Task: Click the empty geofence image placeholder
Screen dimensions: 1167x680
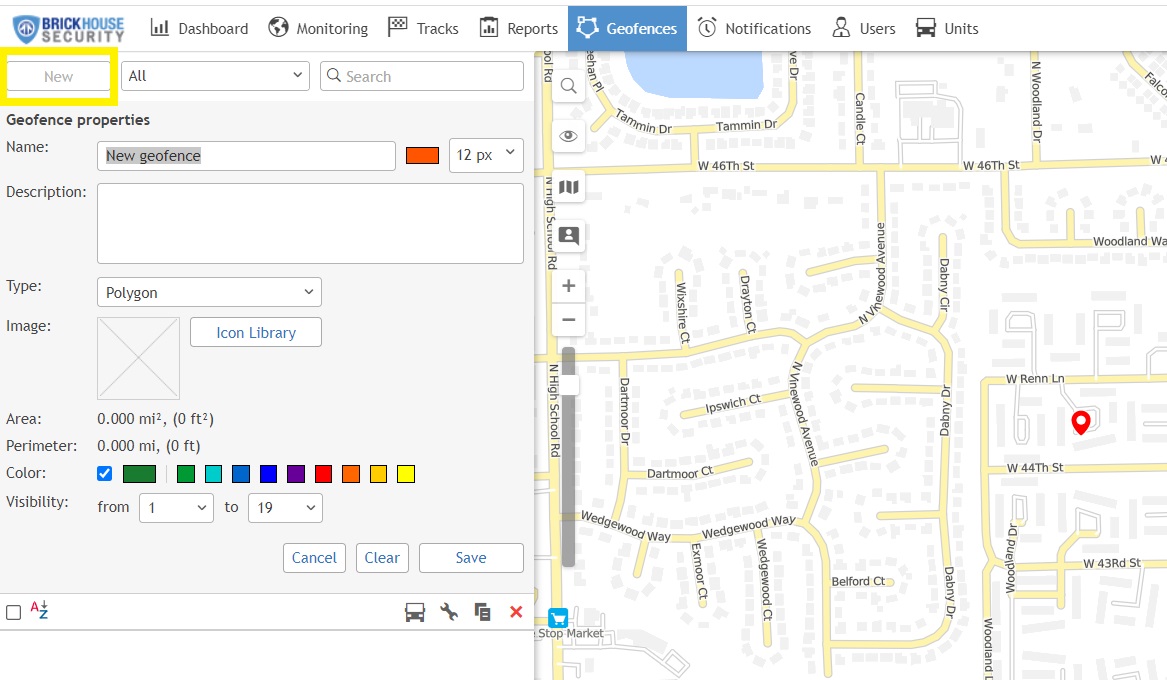Action: [138, 358]
